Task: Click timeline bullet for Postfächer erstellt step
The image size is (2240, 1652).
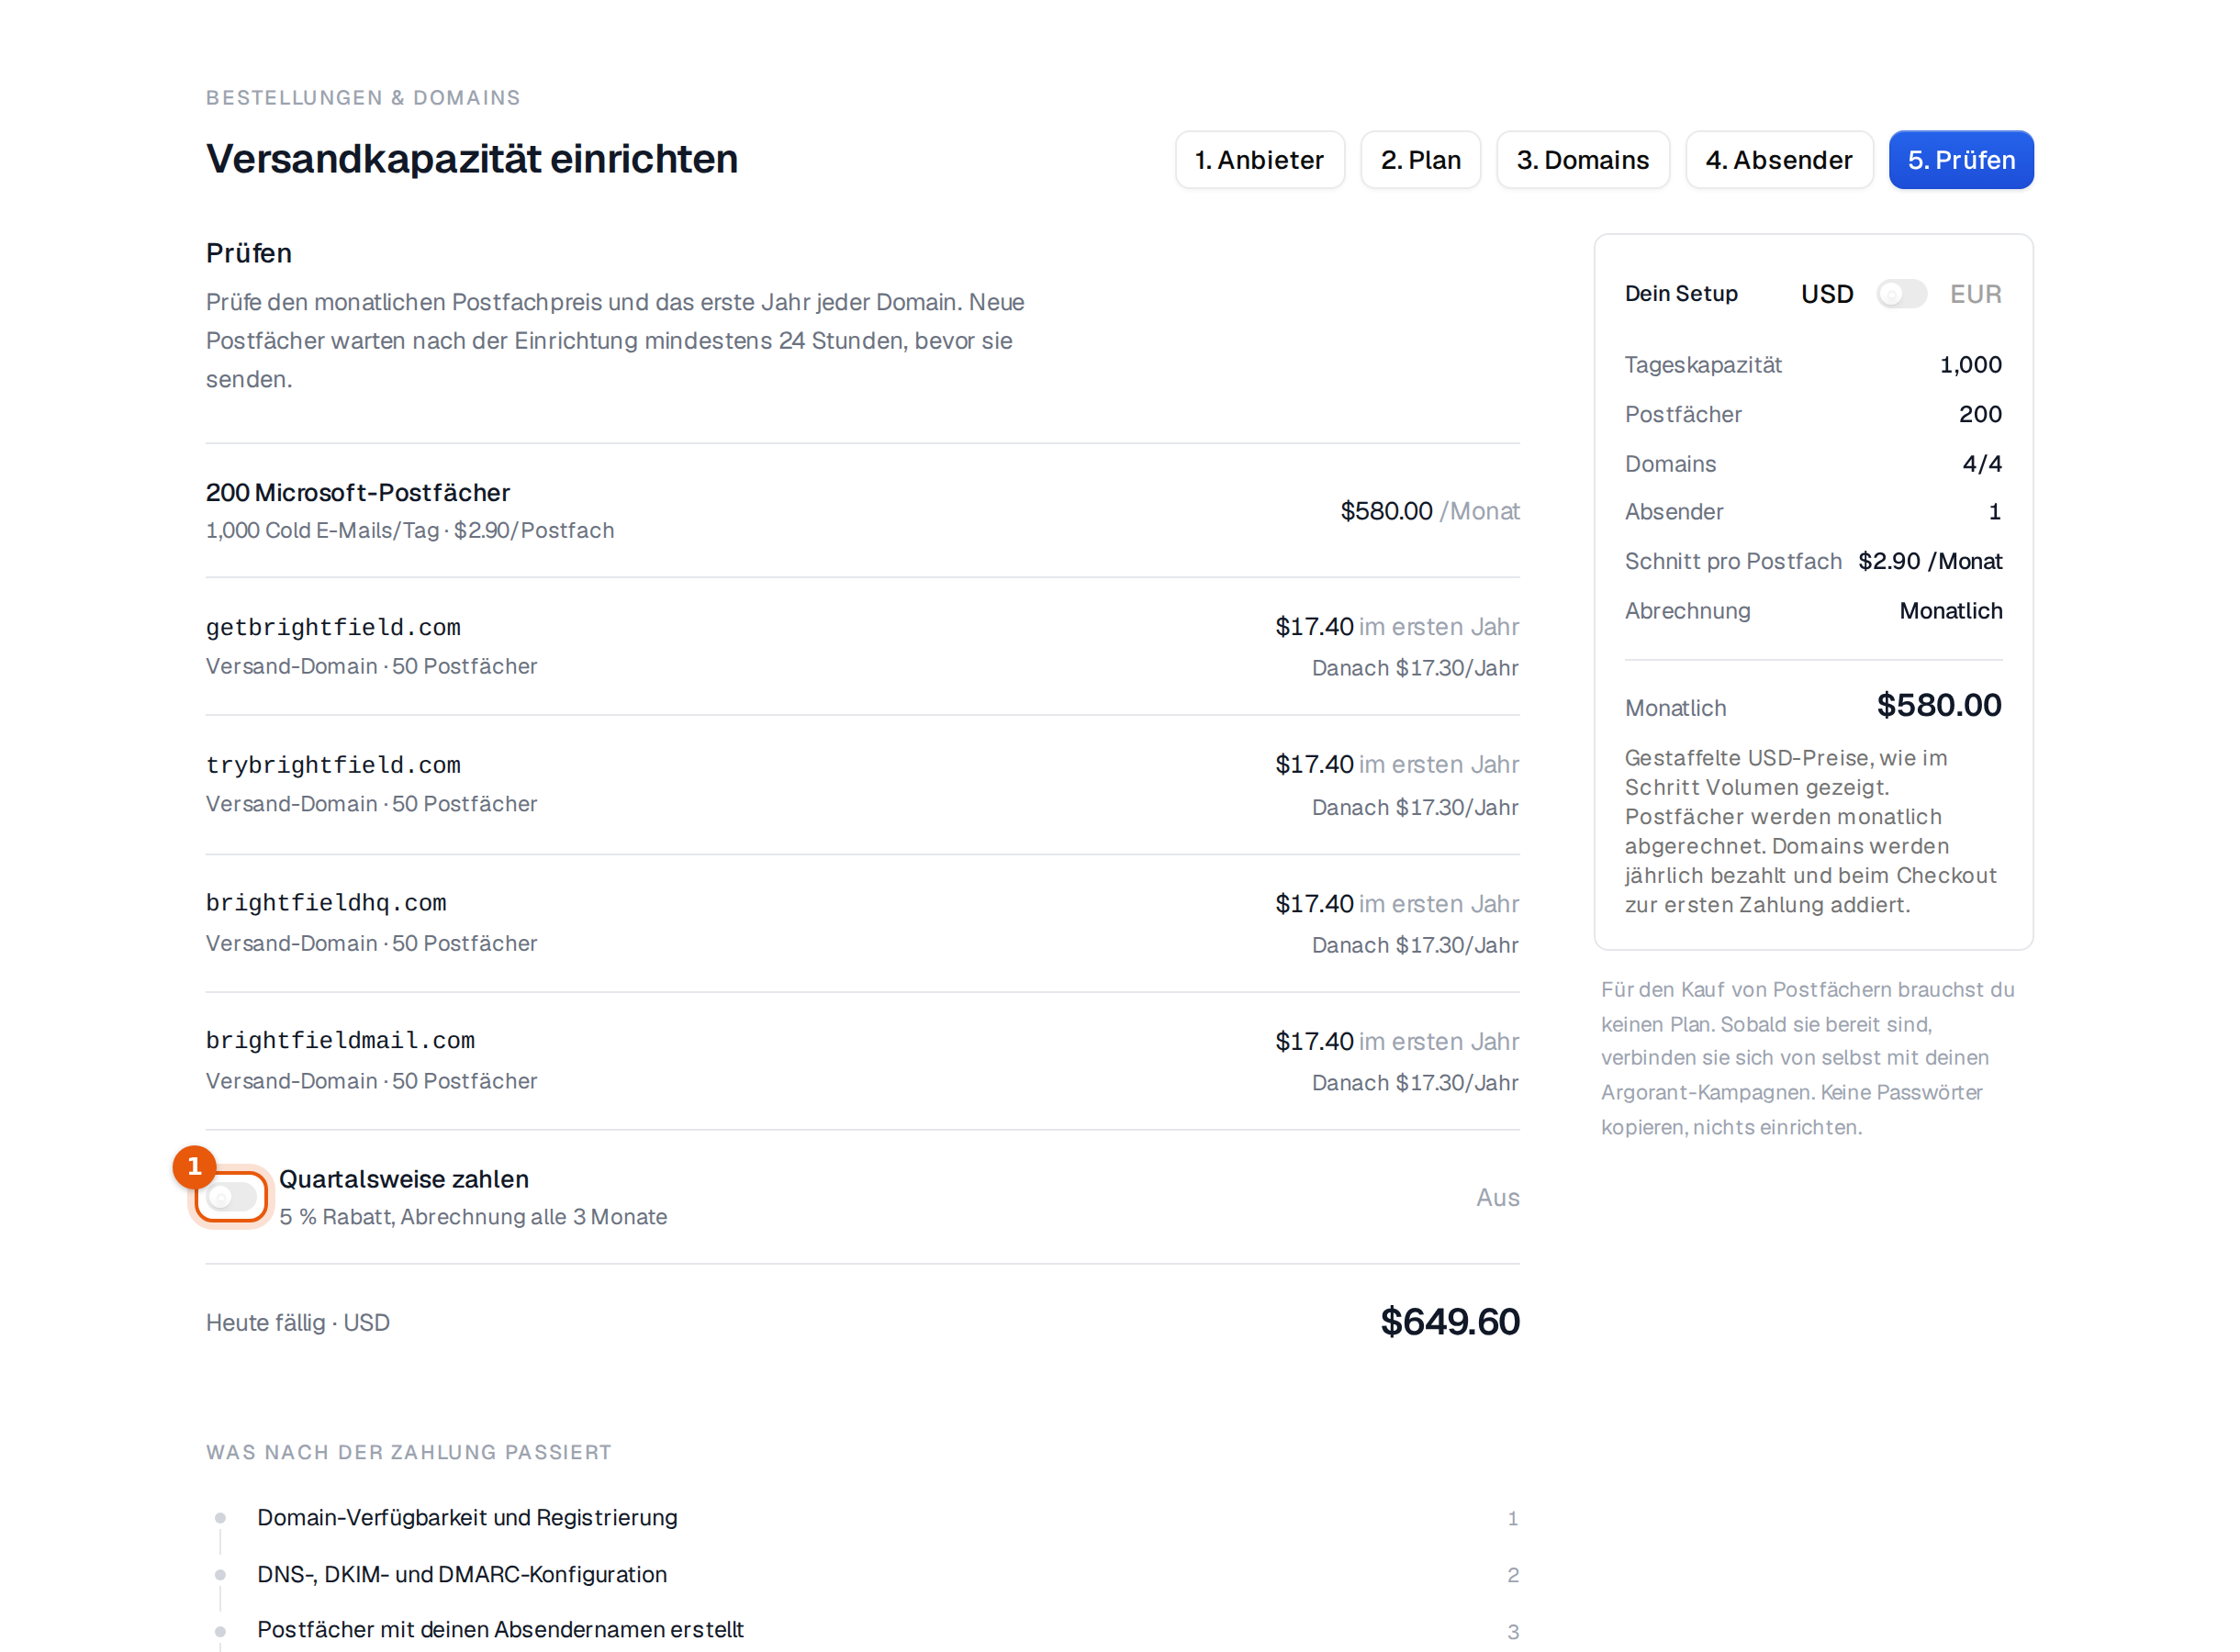Action: tap(220, 1631)
